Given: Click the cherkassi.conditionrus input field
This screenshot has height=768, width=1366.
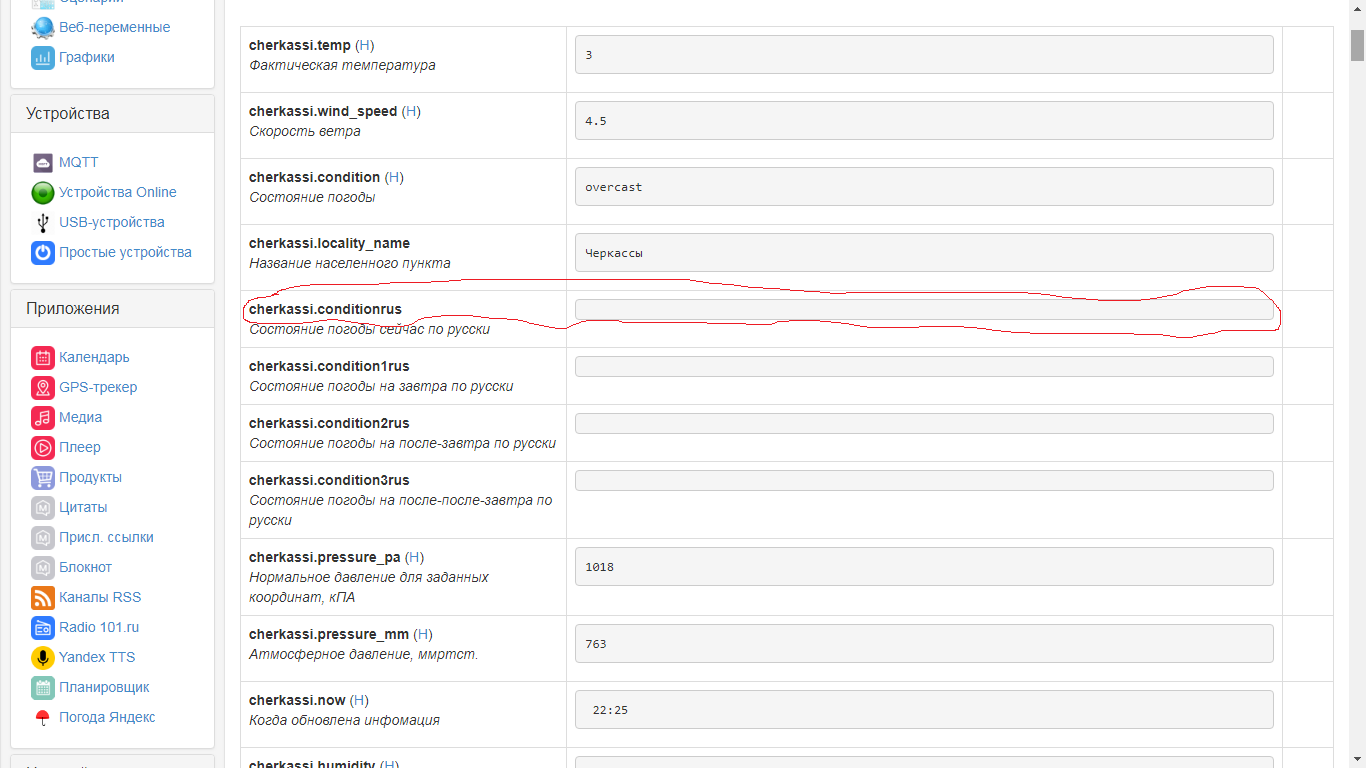Looking at the screenshot, I should [923, 310].
